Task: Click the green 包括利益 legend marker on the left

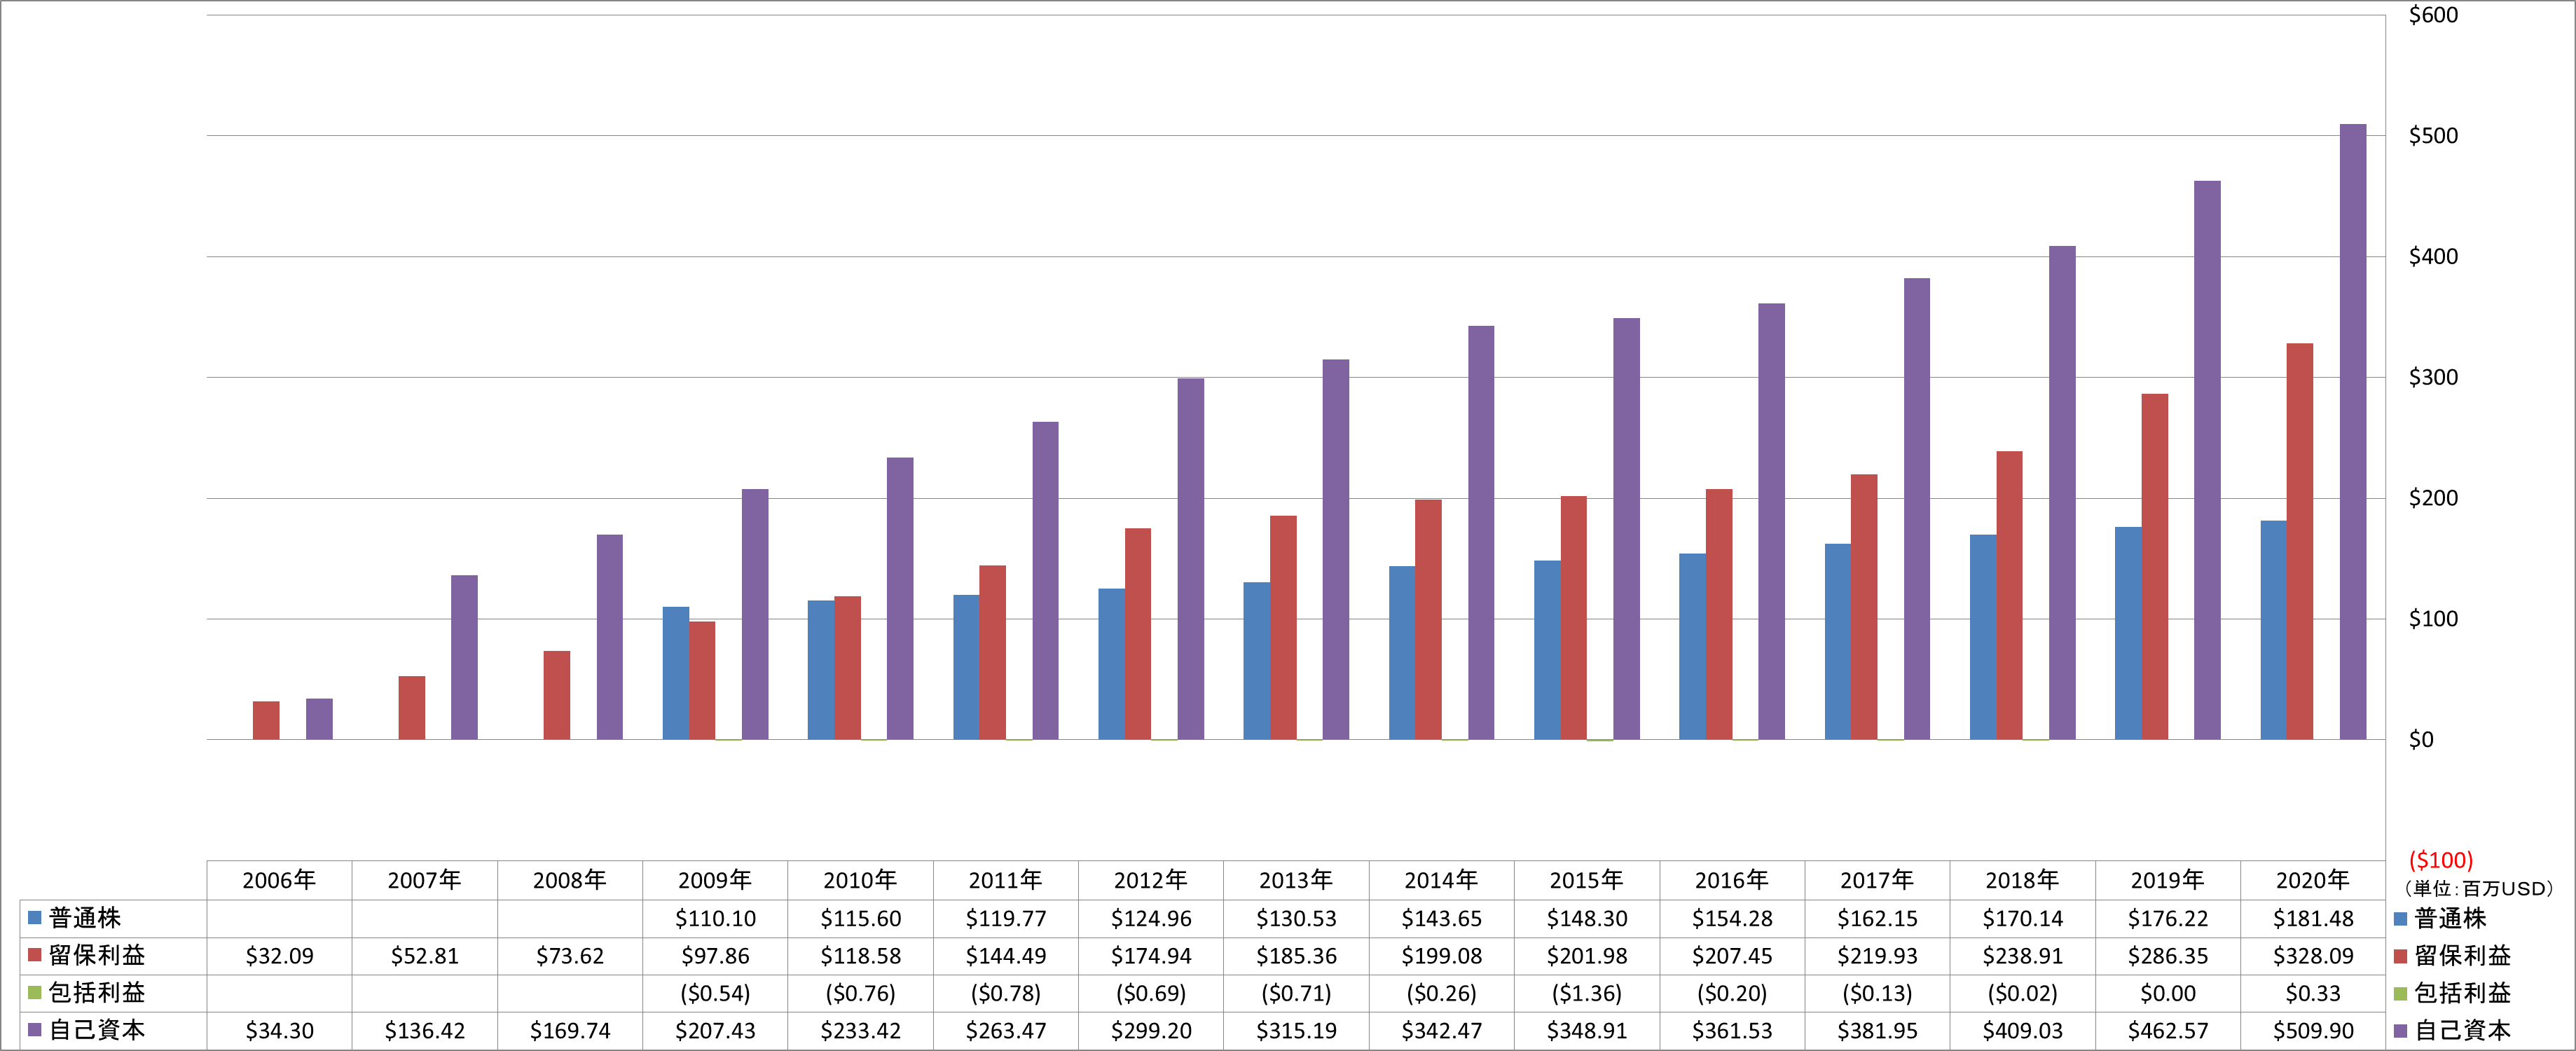Action: [x=34, y=993]
